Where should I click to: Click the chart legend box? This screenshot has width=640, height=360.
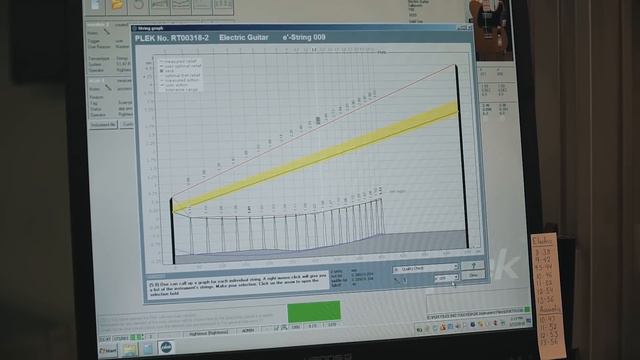coord(179,75)
